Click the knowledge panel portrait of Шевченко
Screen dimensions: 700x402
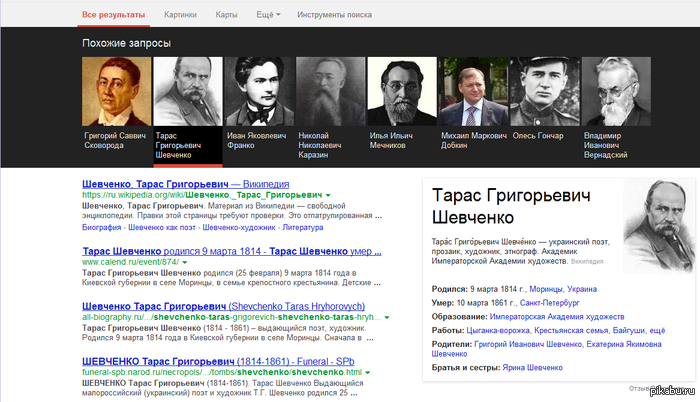[x=659, y=226]
